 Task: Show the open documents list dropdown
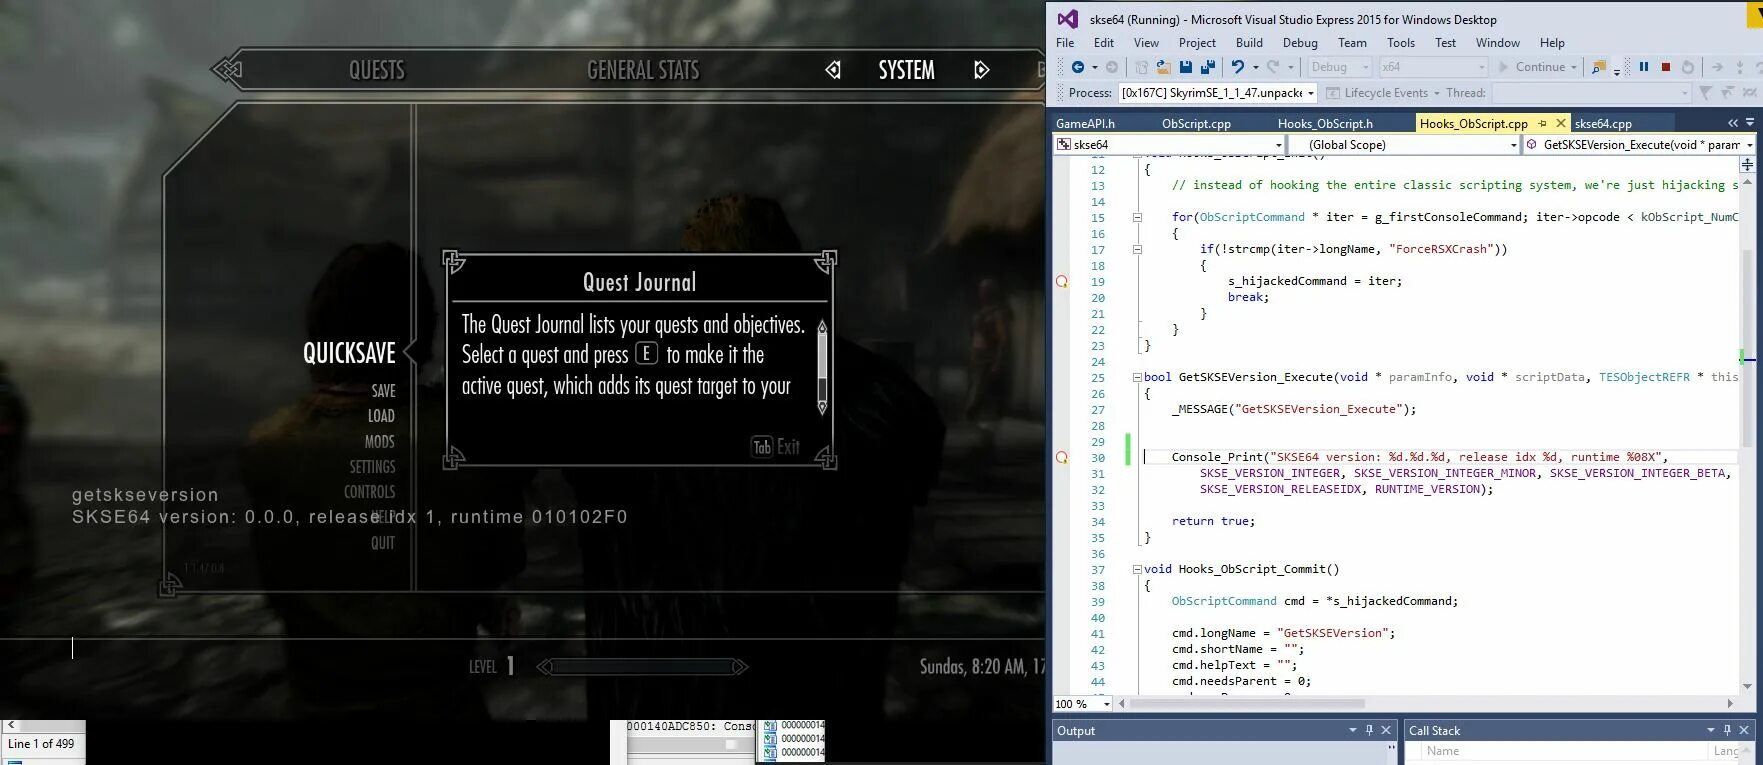(x=1750, y=122)
